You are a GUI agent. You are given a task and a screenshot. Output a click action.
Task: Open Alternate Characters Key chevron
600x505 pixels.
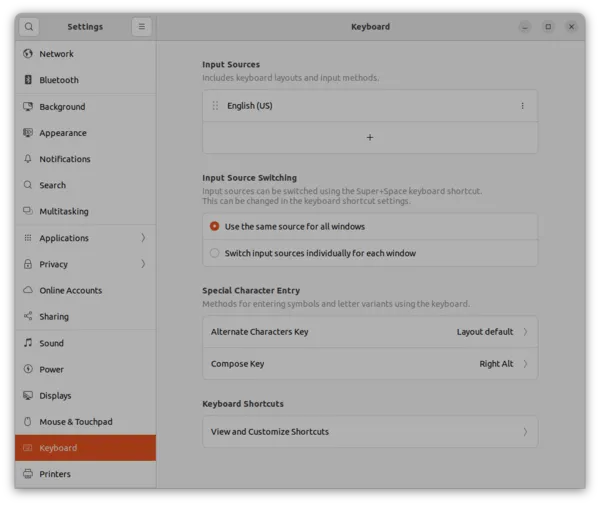pos(525,332)
